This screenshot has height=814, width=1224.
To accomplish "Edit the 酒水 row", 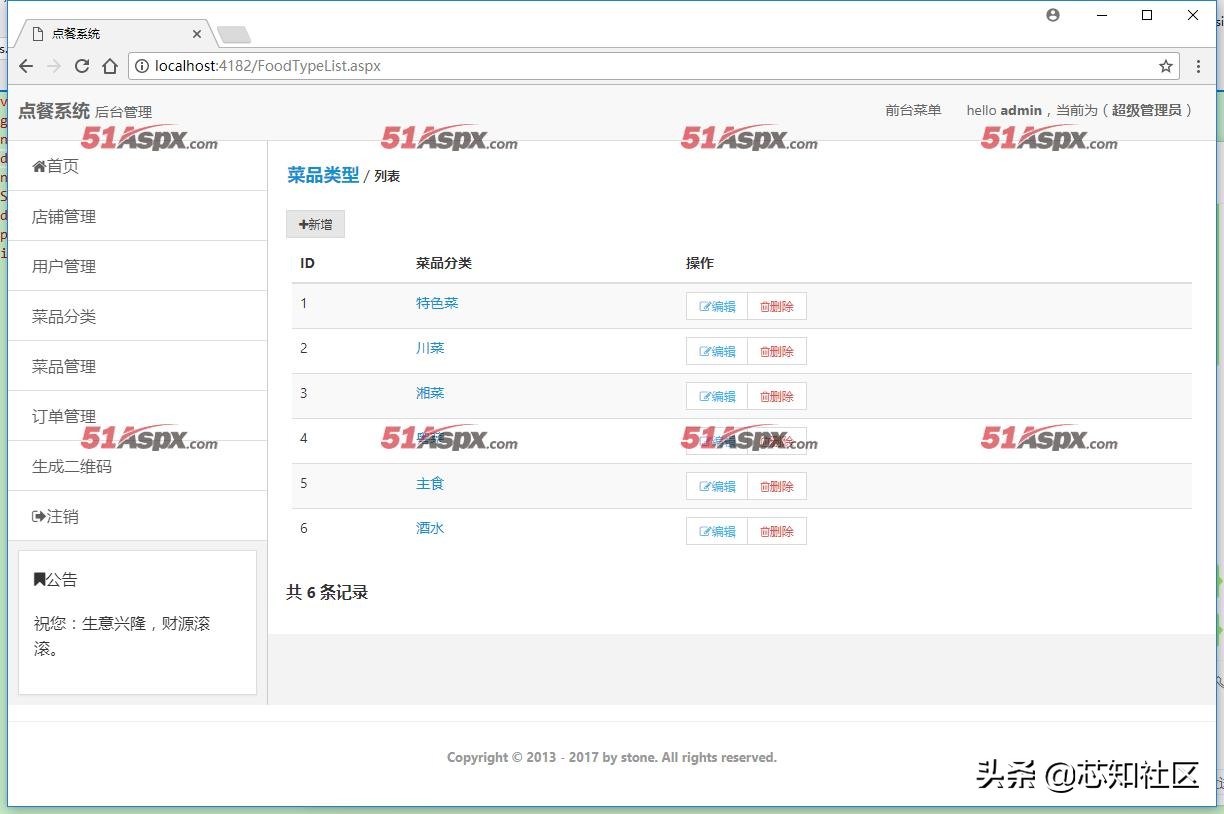I will [717, 531].
